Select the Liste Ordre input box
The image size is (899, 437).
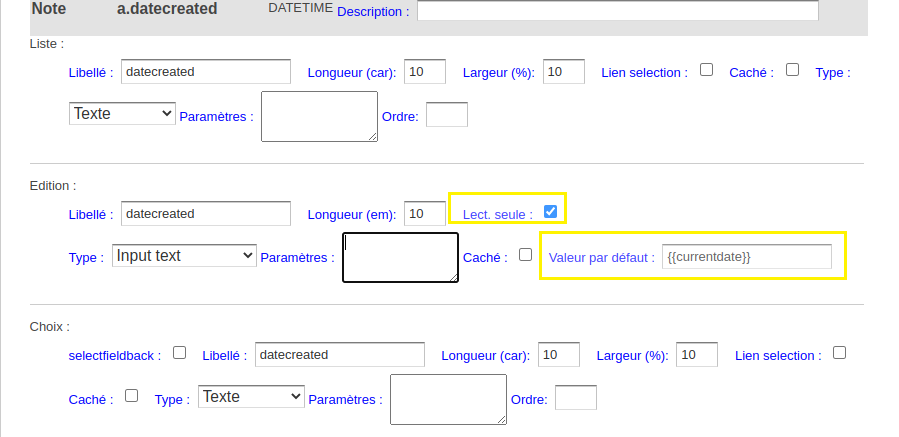coord(447,115)
